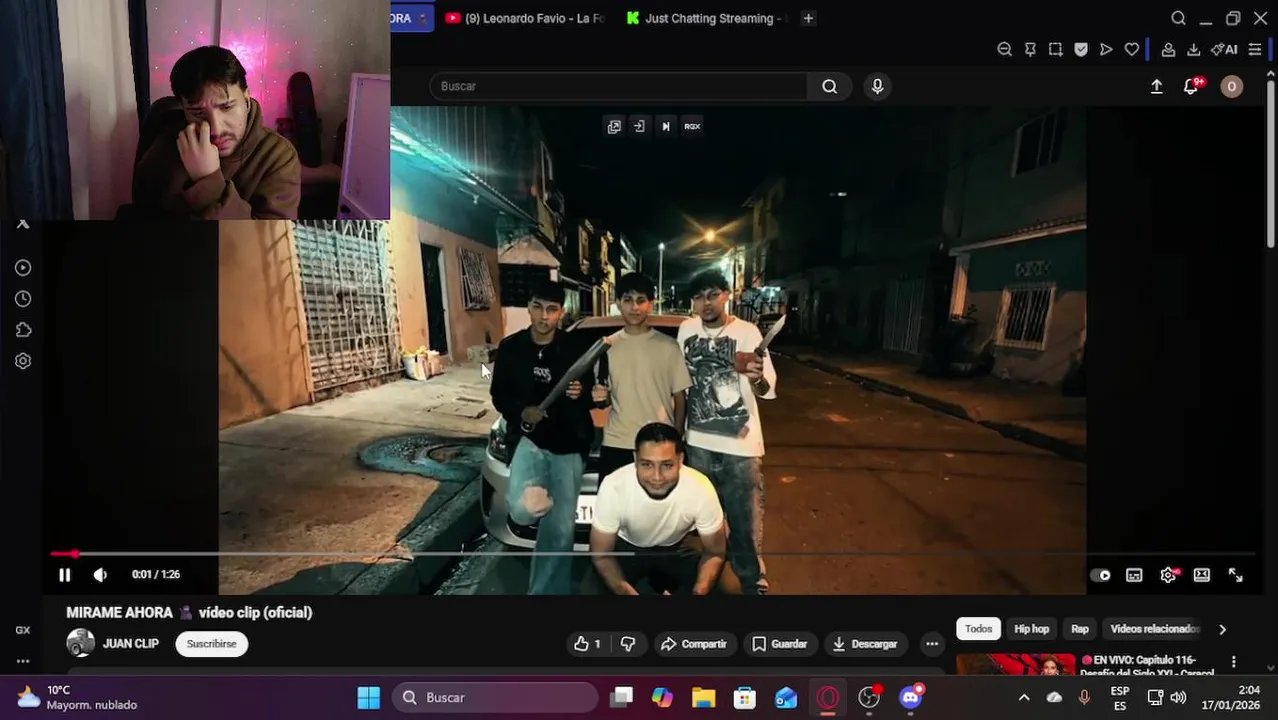This screenshot has height=720, width=1278.
Task: Take a snapshot with the capture icon
Action: [1055, 49]
